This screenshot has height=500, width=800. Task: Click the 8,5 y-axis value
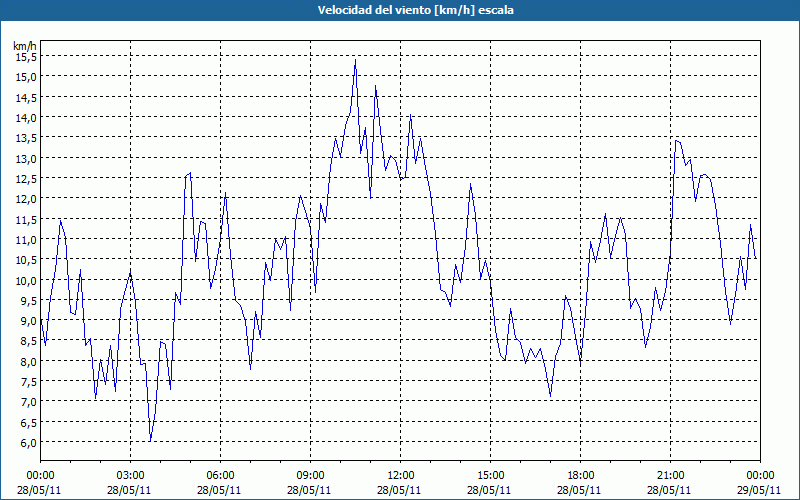click(x=28, y=341)
